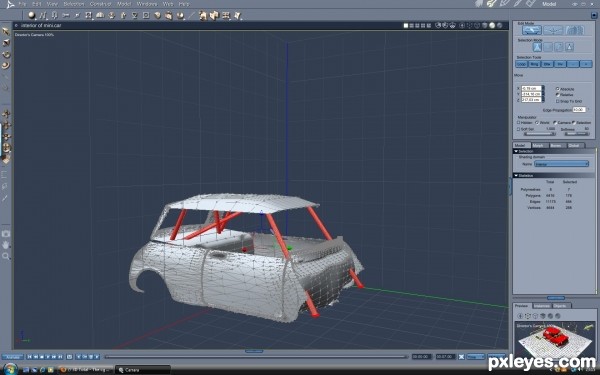
Task: Click the Loop selection tool button
Action: [x=522, y=64]
